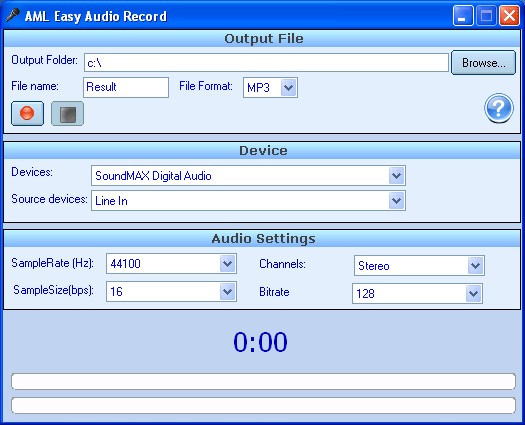Click the Source devices: label
The image size is (525, 425).
pyautogui.click(x=49, y=199)
